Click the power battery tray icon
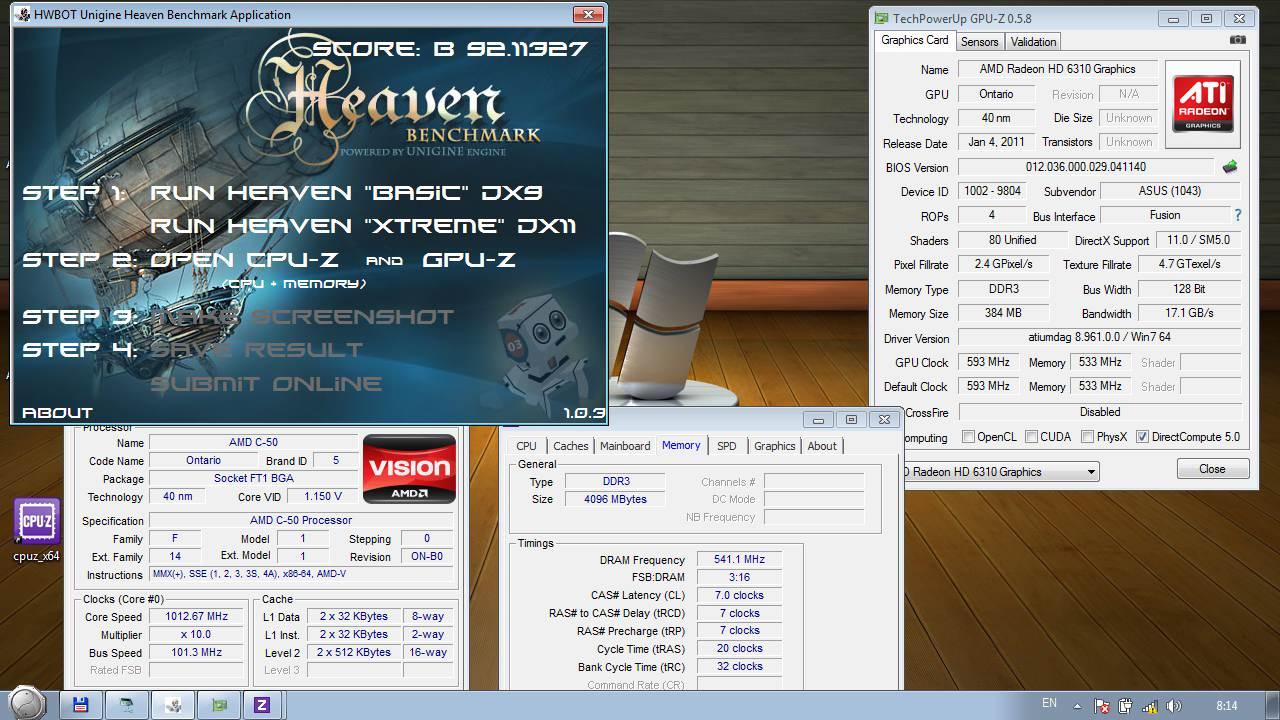Viewport: 1280px width, 720px height. pyautogui.click(x=1126, y=705)
